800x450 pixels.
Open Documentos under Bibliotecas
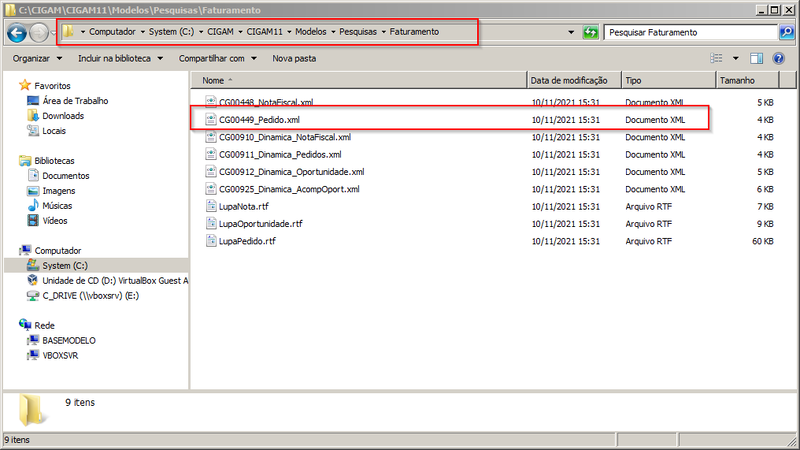pos(66,176)
